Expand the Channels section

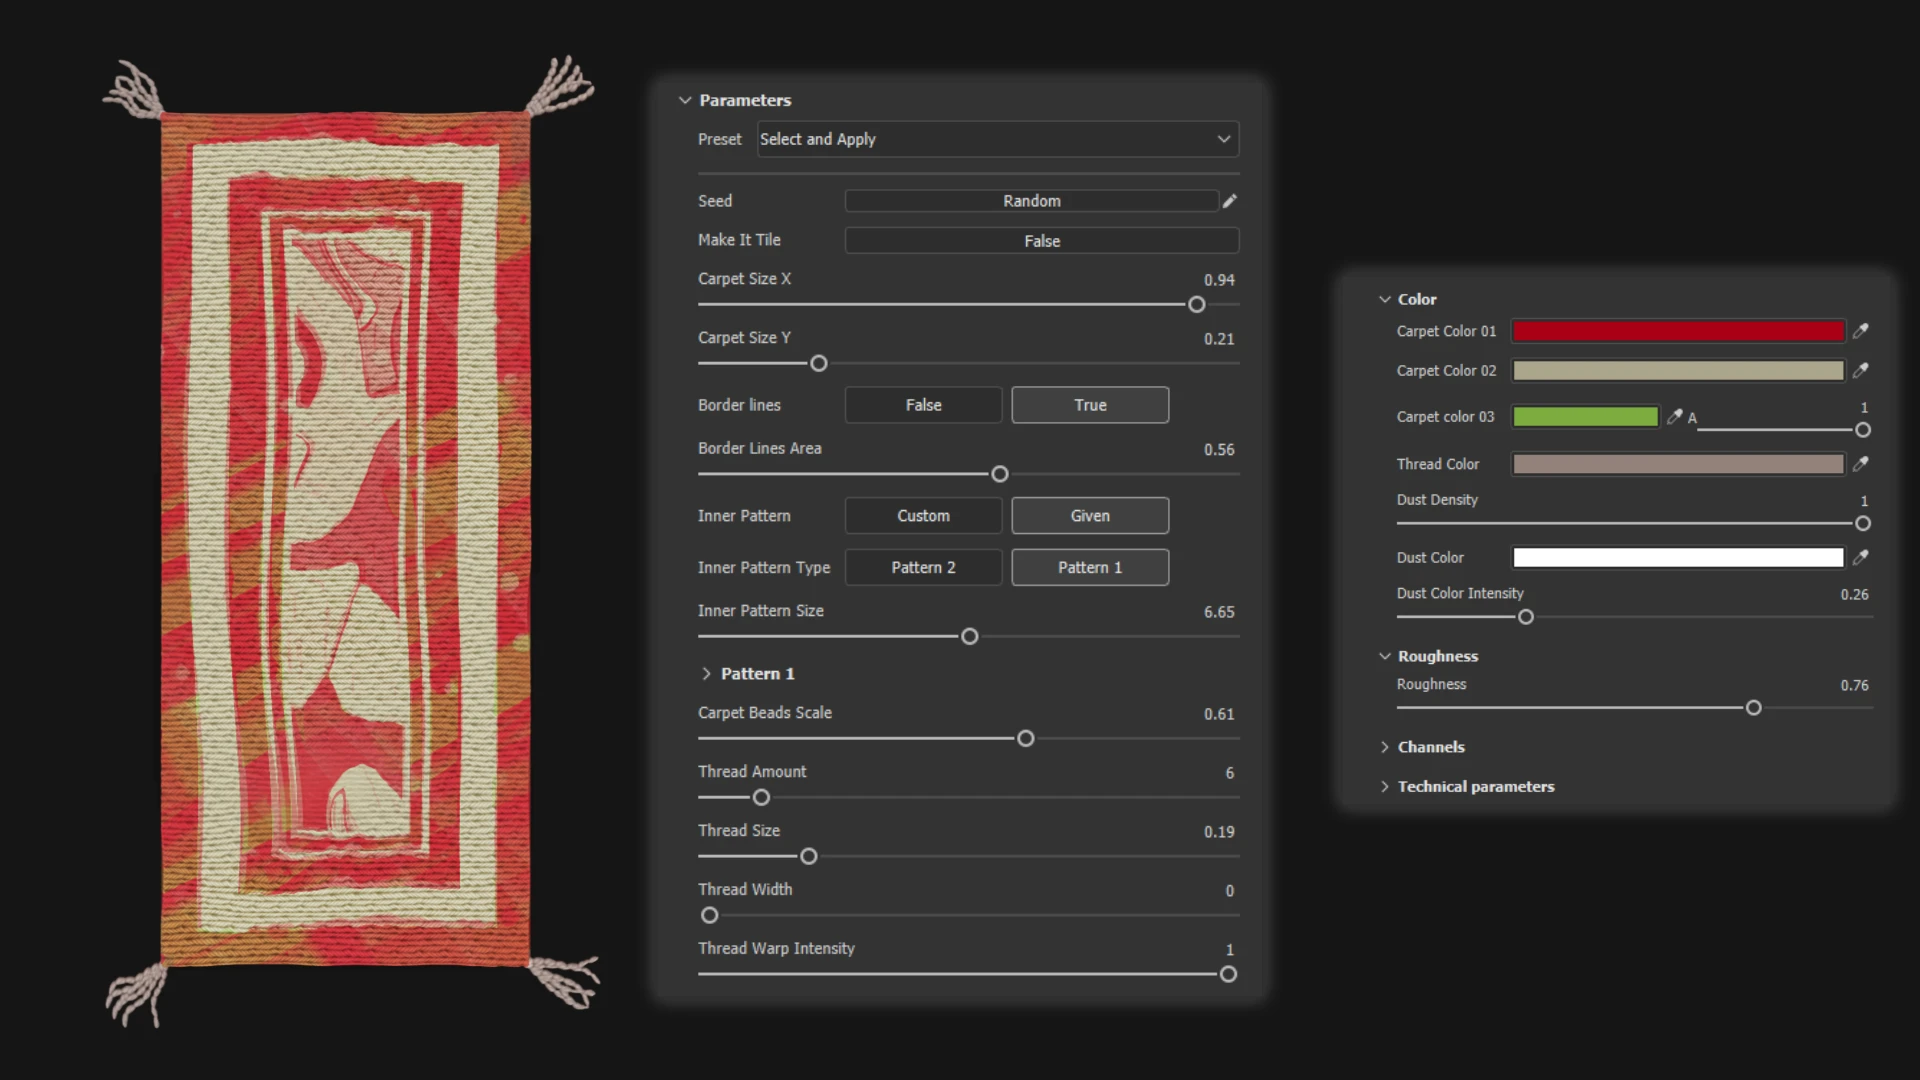click(1385, 747)
